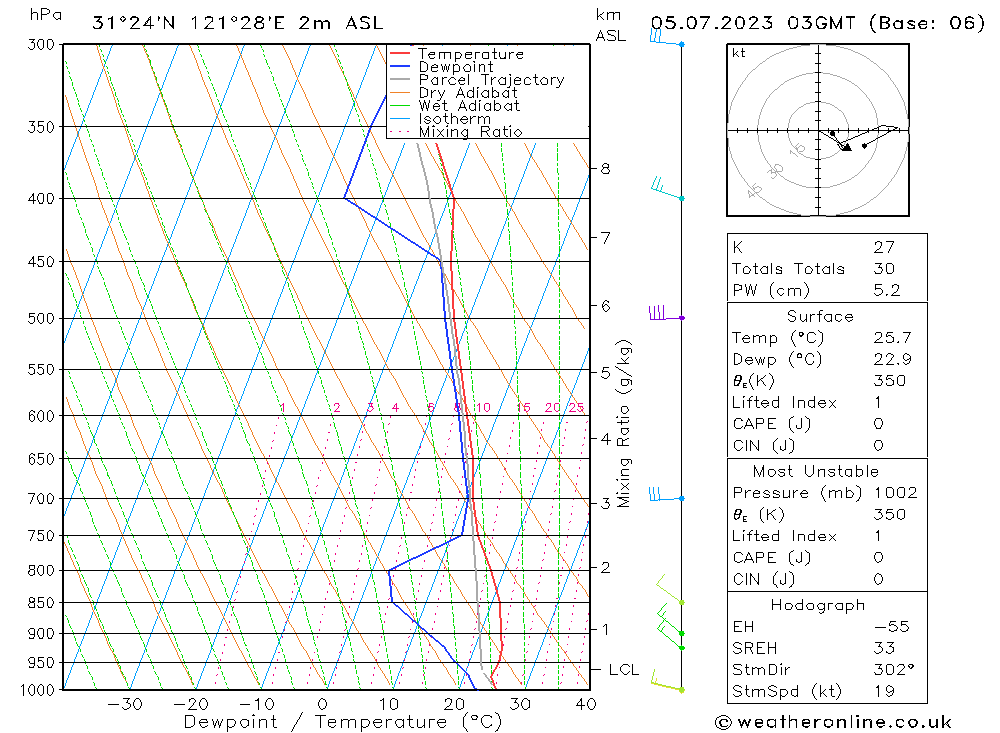Image resolution: width=1000 pixels, height=733 pixels.
Task: Click the red Temperature legend line
Action: 399,54
